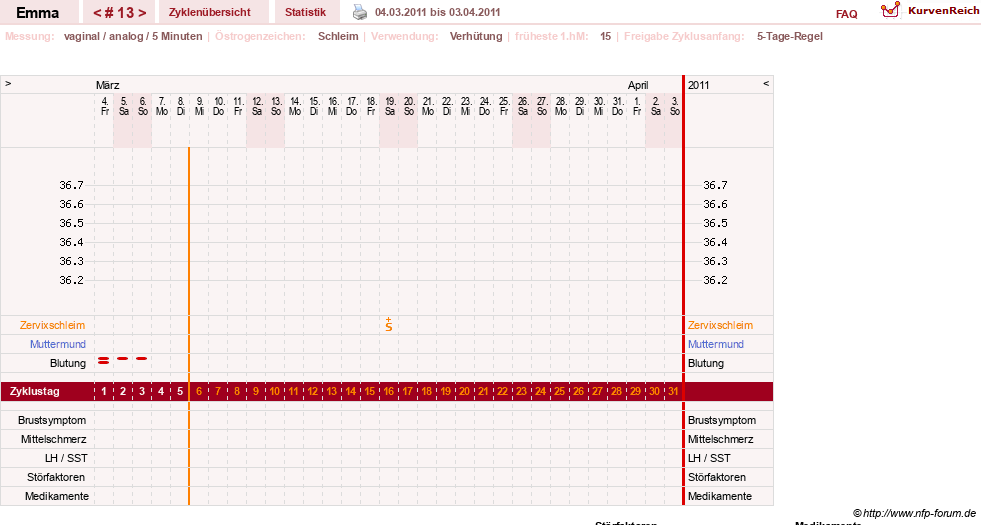This screenshot has height=525, width=981.
Task: Open the http://www.nfp-forum.de link
Action: point(920,513)
